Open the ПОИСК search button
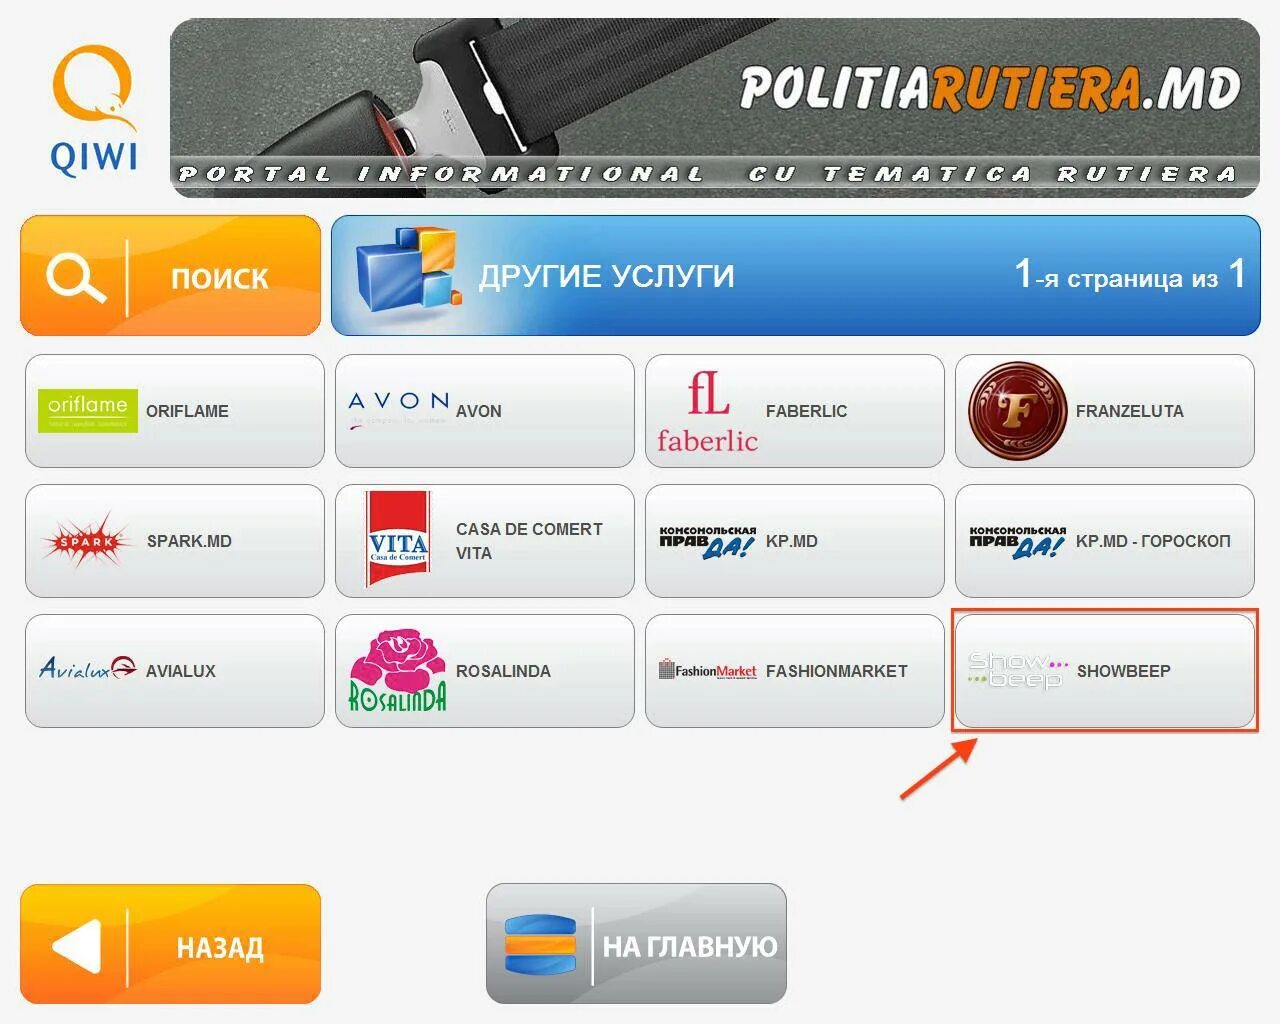Screen dimensions: 1280x1024 click(170, 275)
